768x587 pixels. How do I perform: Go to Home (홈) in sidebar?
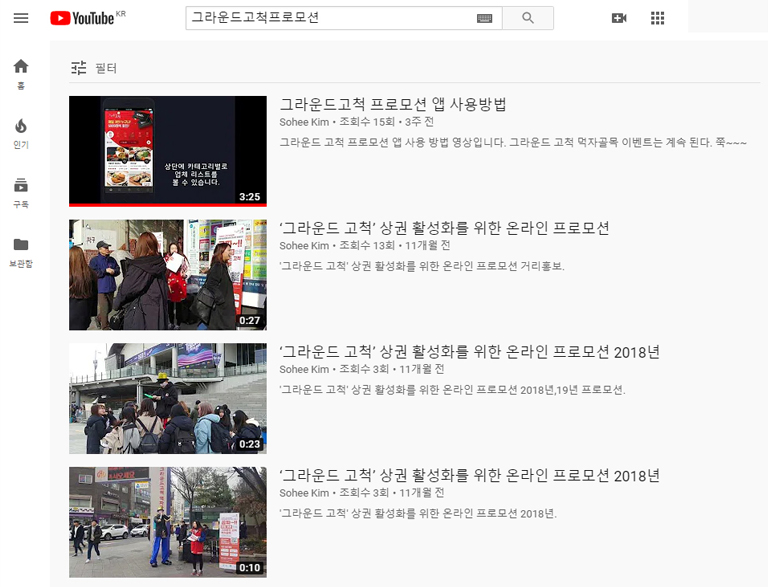click(21, 74)
